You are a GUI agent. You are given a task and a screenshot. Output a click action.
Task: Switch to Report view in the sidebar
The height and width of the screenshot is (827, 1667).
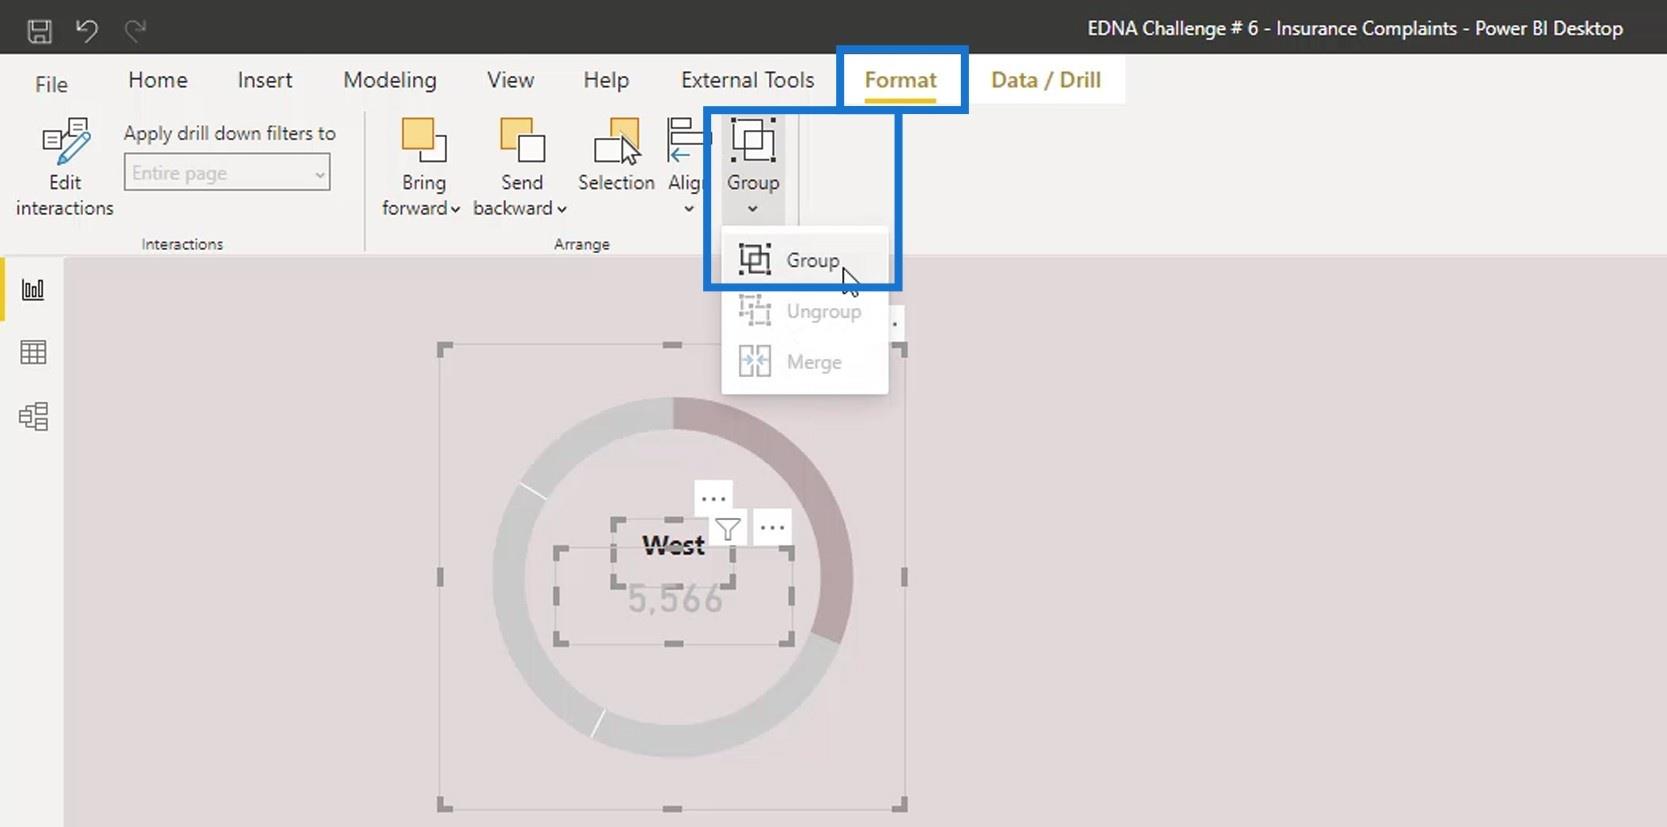33,290
